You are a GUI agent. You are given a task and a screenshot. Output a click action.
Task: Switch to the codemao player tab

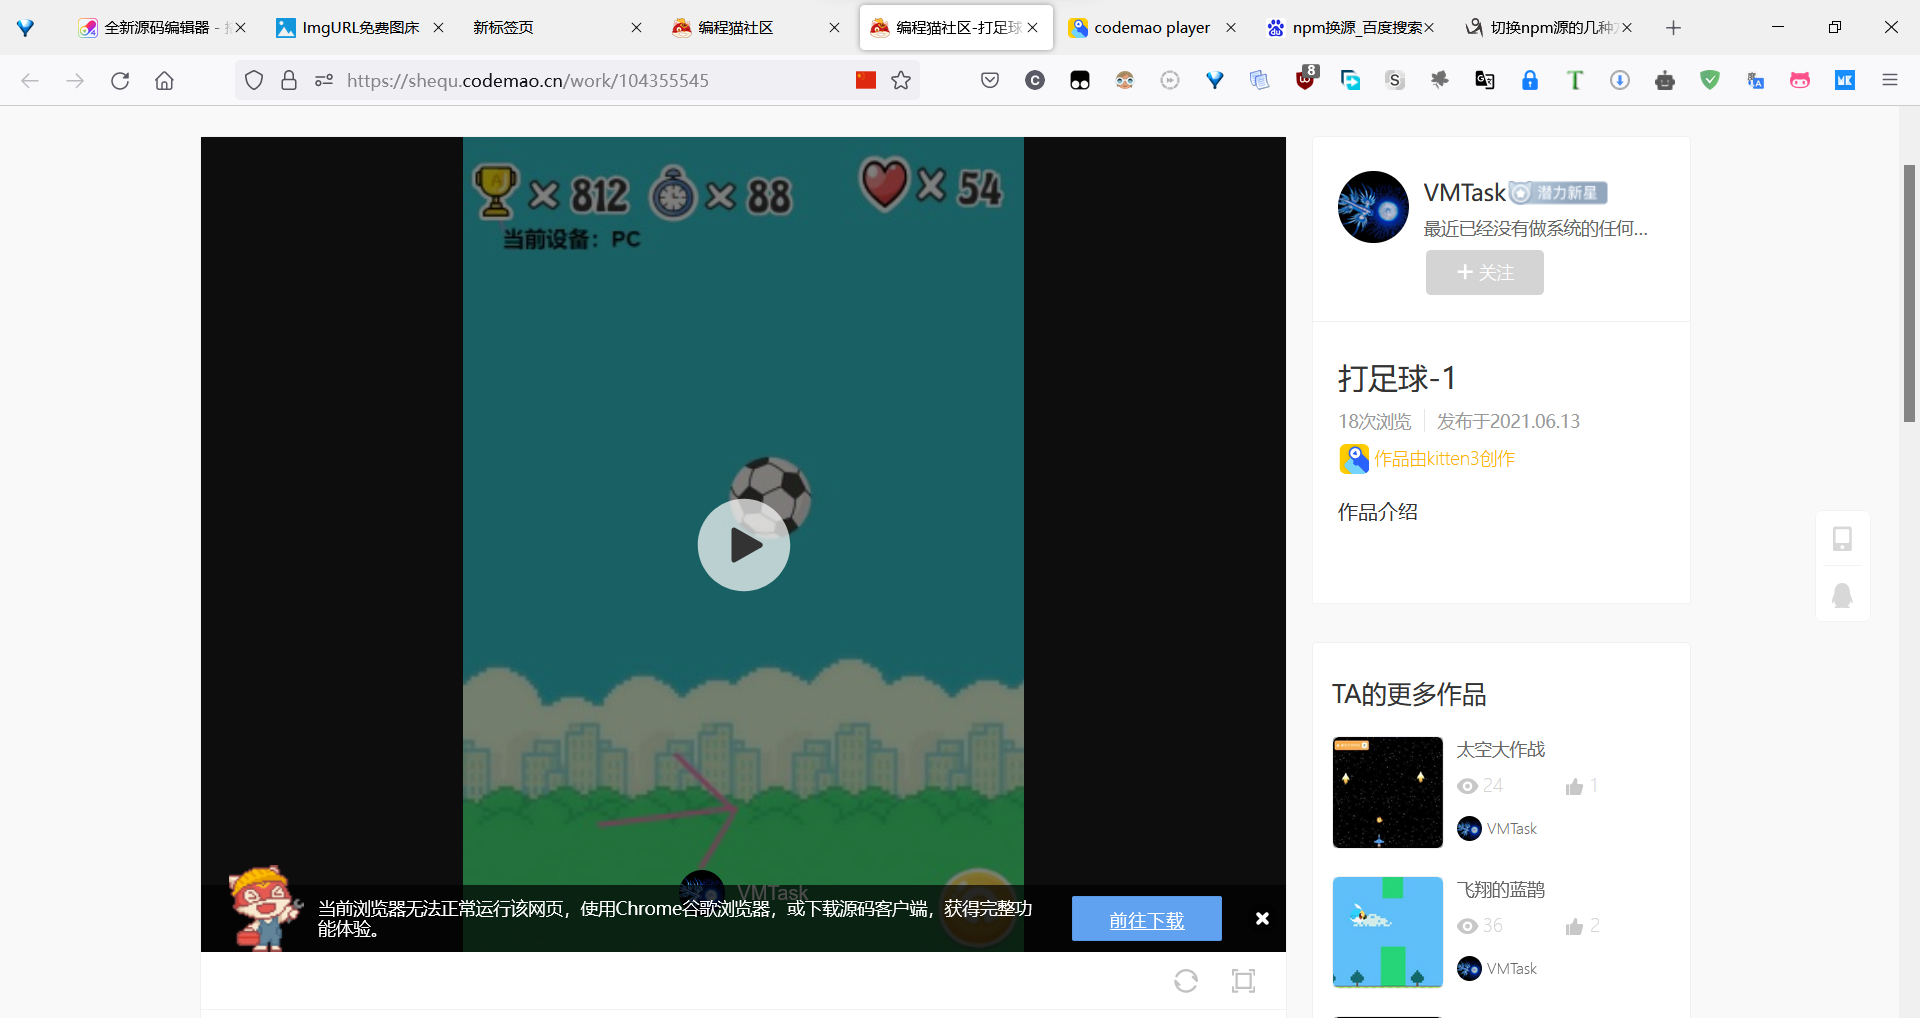coord(1152,28)
